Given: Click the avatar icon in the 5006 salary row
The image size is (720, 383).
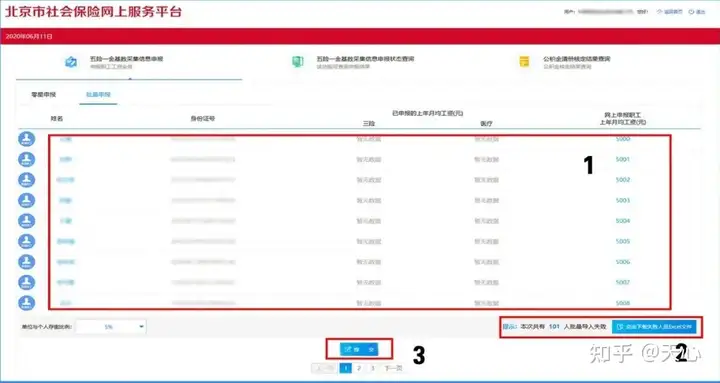Looking at the screenshot, I should coord(27,262).
